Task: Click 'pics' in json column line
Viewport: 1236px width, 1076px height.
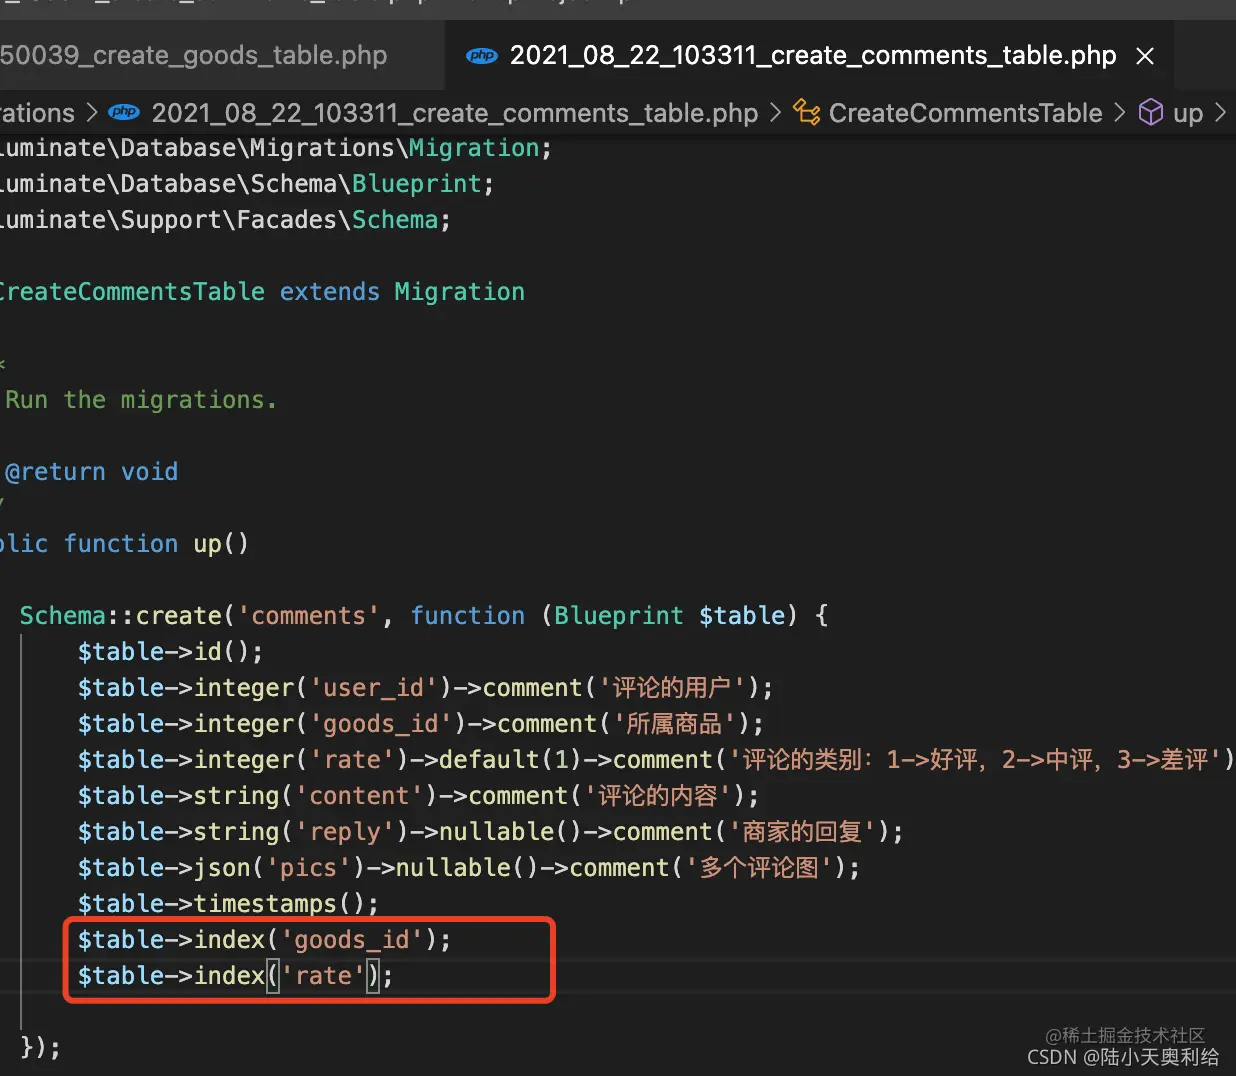Action: click(x=309, y=868)
